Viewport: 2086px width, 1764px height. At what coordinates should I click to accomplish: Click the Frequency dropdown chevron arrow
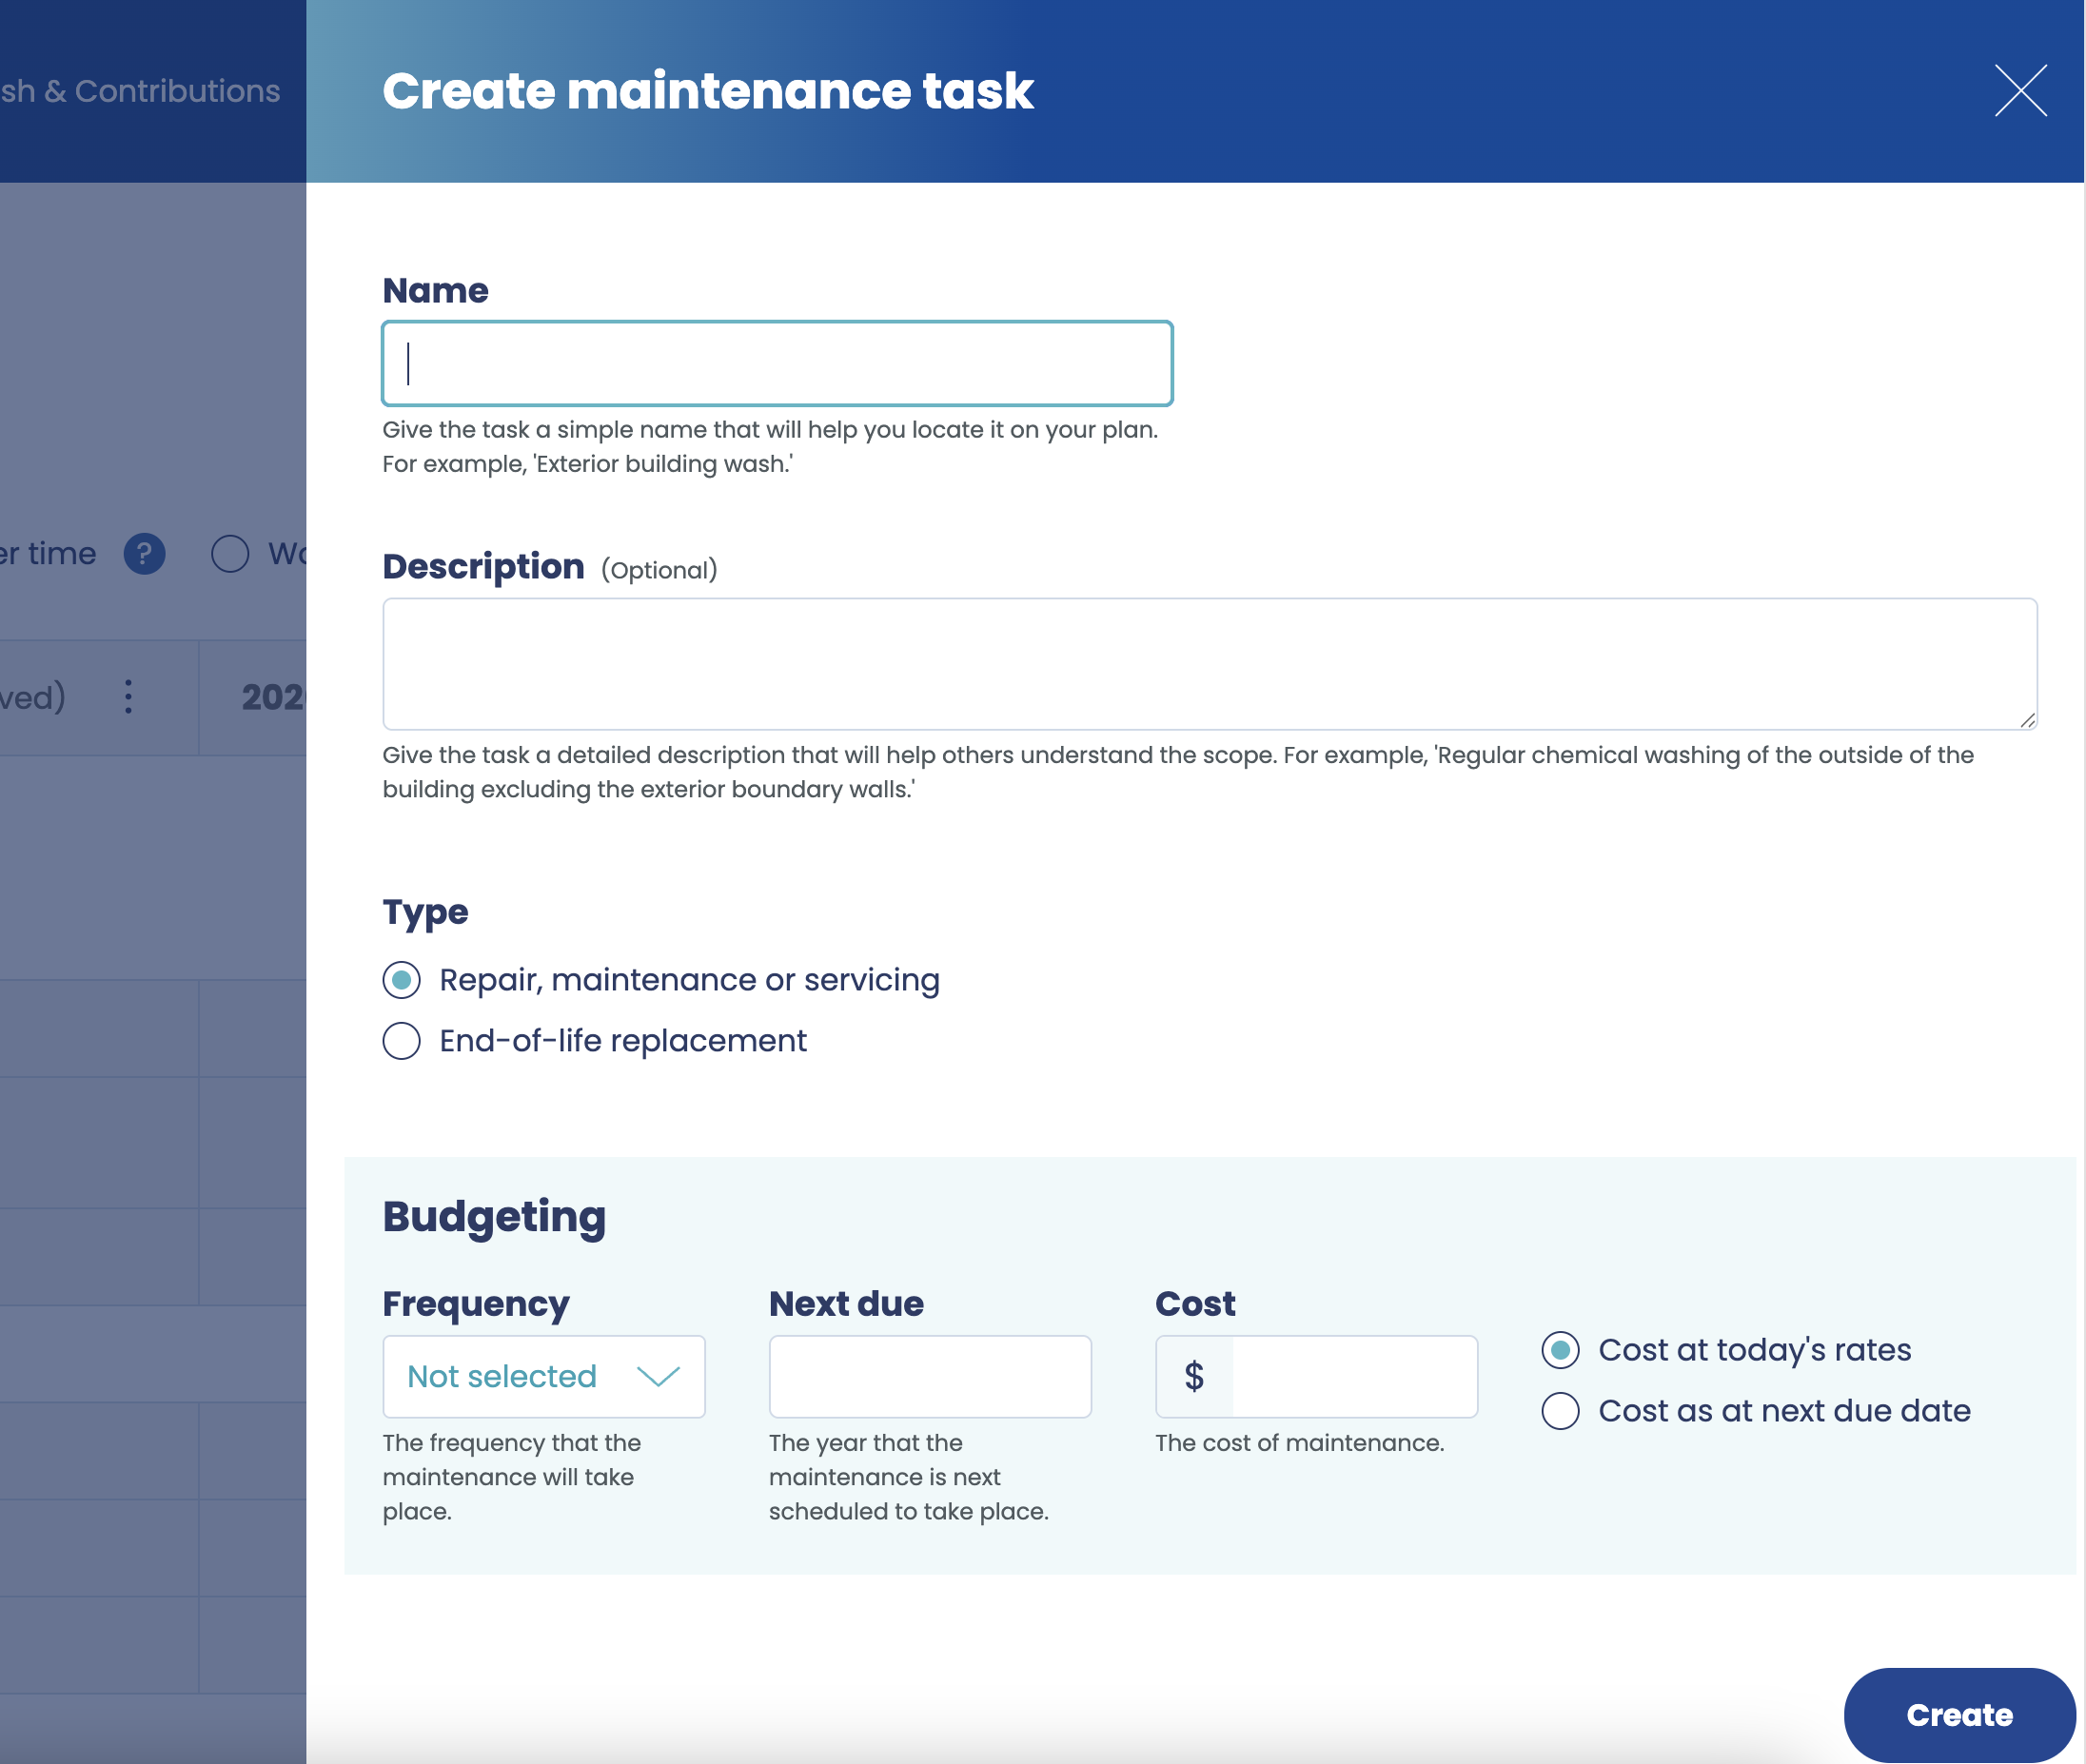pyautogui.click(x=658, y=1377)
